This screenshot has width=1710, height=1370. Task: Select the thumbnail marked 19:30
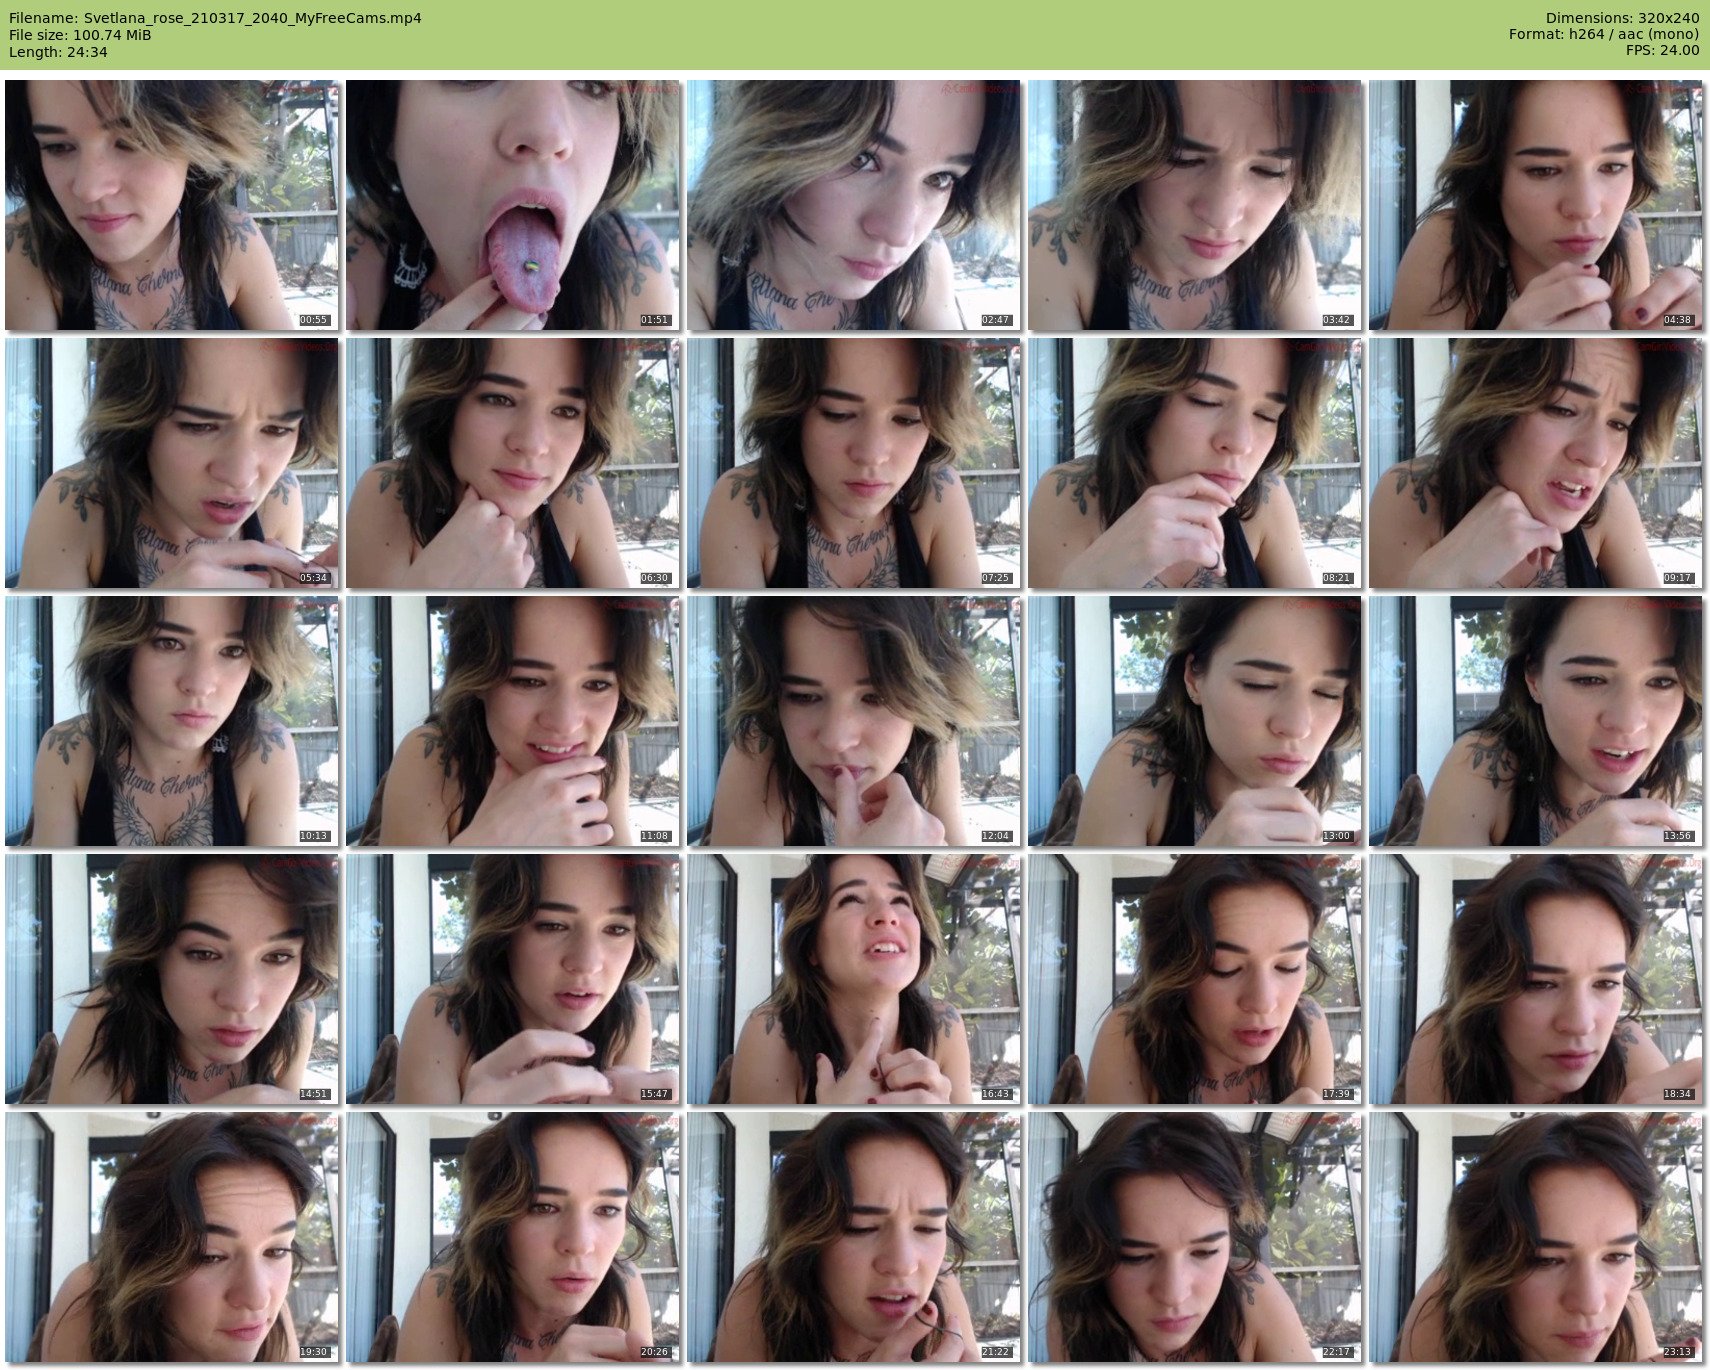(x=172, y=1237)
